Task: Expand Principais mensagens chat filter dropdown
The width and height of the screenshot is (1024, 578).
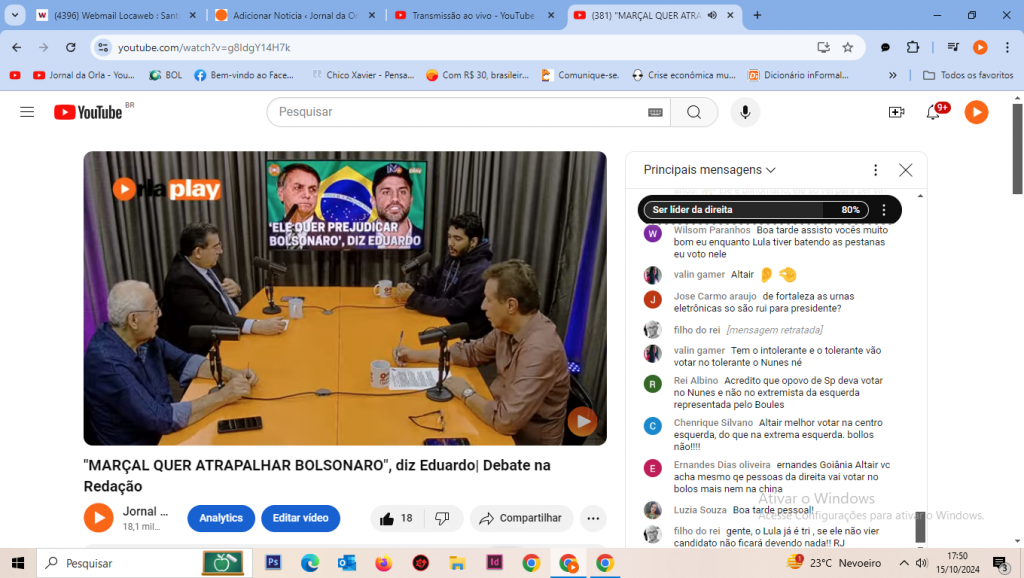Action: [x=709, y=170]
